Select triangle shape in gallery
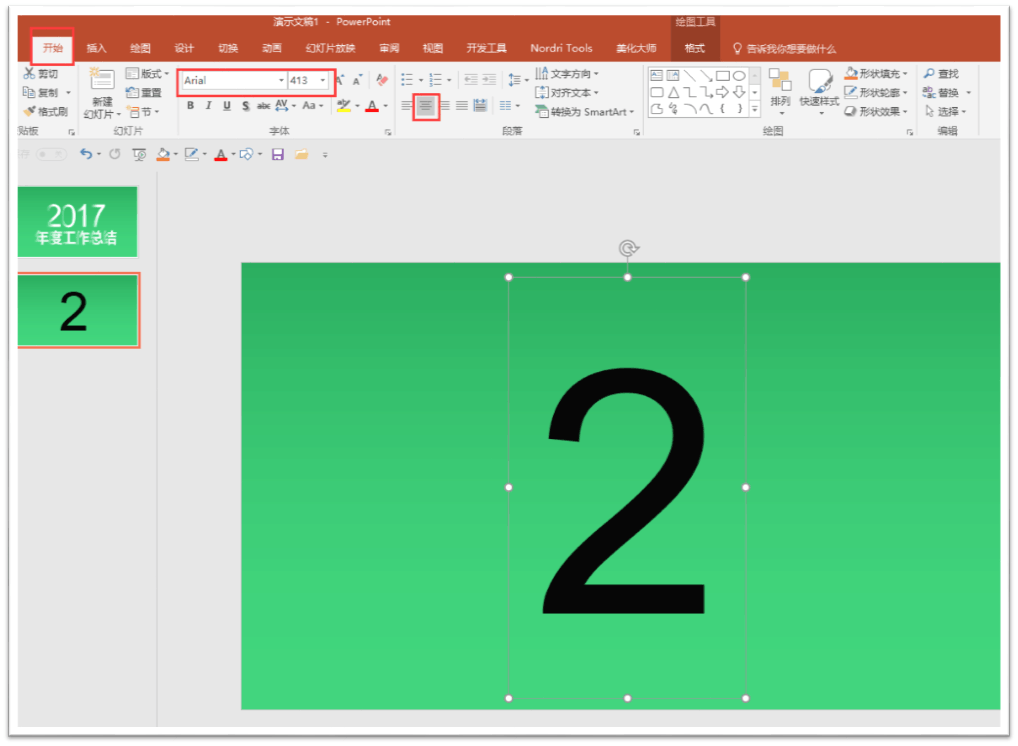 (673, 93)
